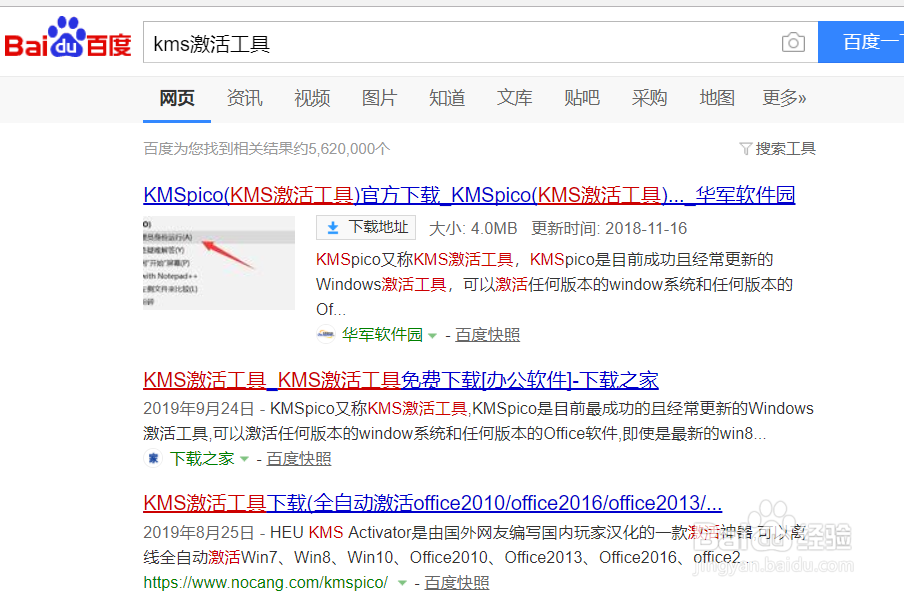Viewport: 904px width, 596px height.
Task: Click the 搜索工具 link
Action: click(x=785, y=149)
